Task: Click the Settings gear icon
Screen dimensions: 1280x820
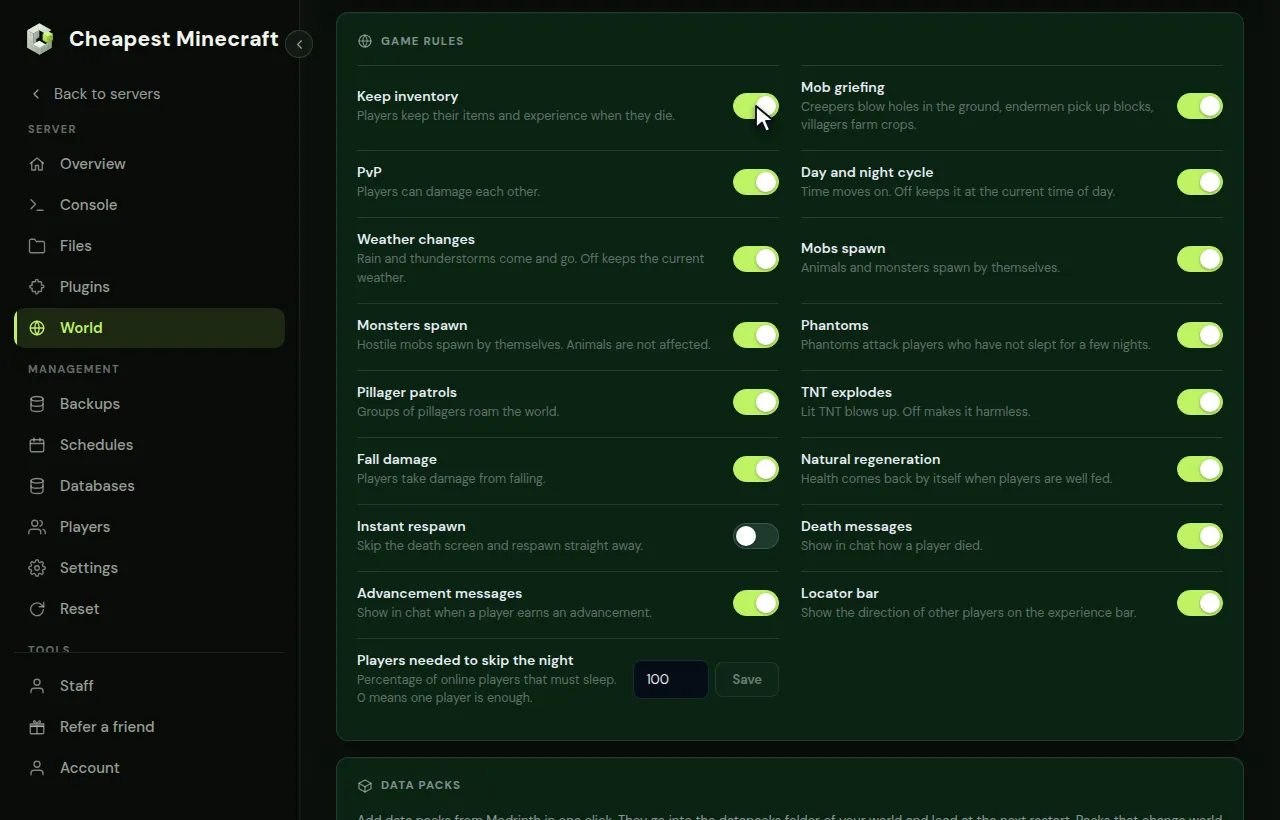Action: coord(37,568)
